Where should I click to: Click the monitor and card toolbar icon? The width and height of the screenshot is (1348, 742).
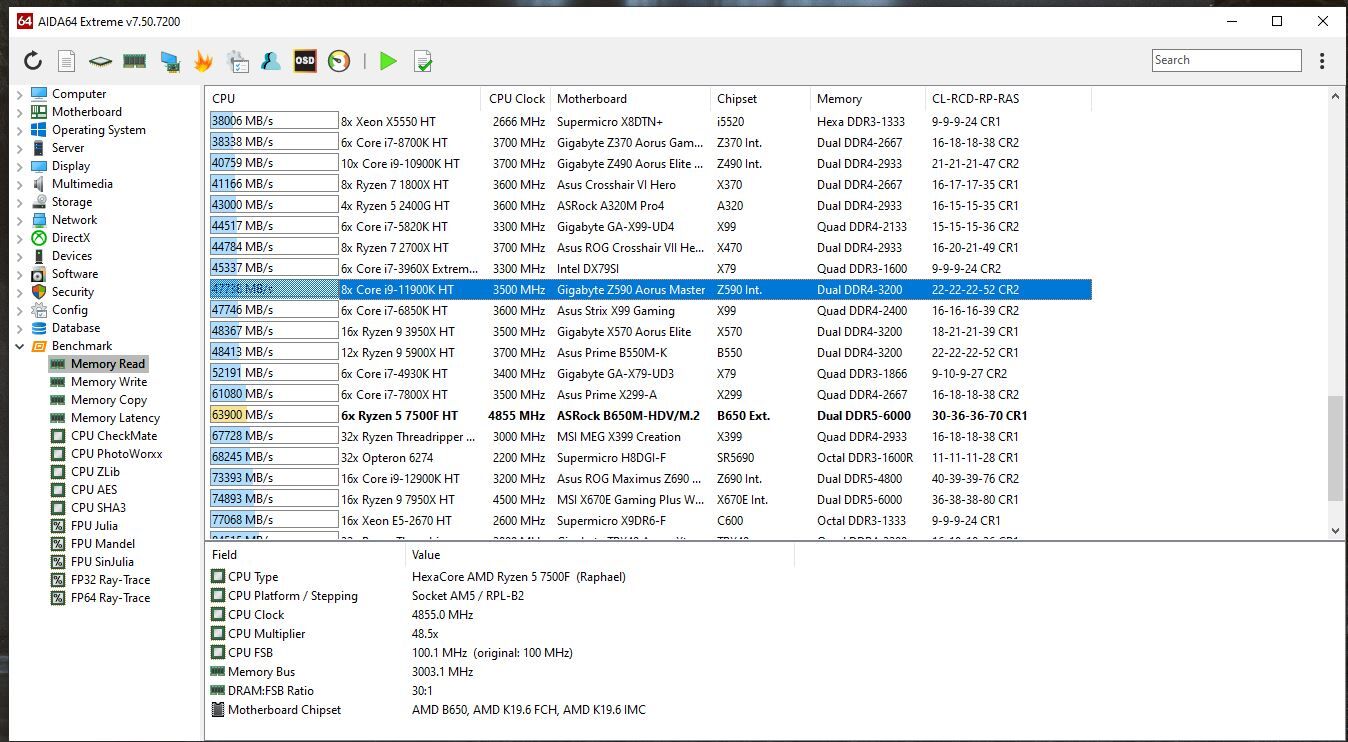170,62
